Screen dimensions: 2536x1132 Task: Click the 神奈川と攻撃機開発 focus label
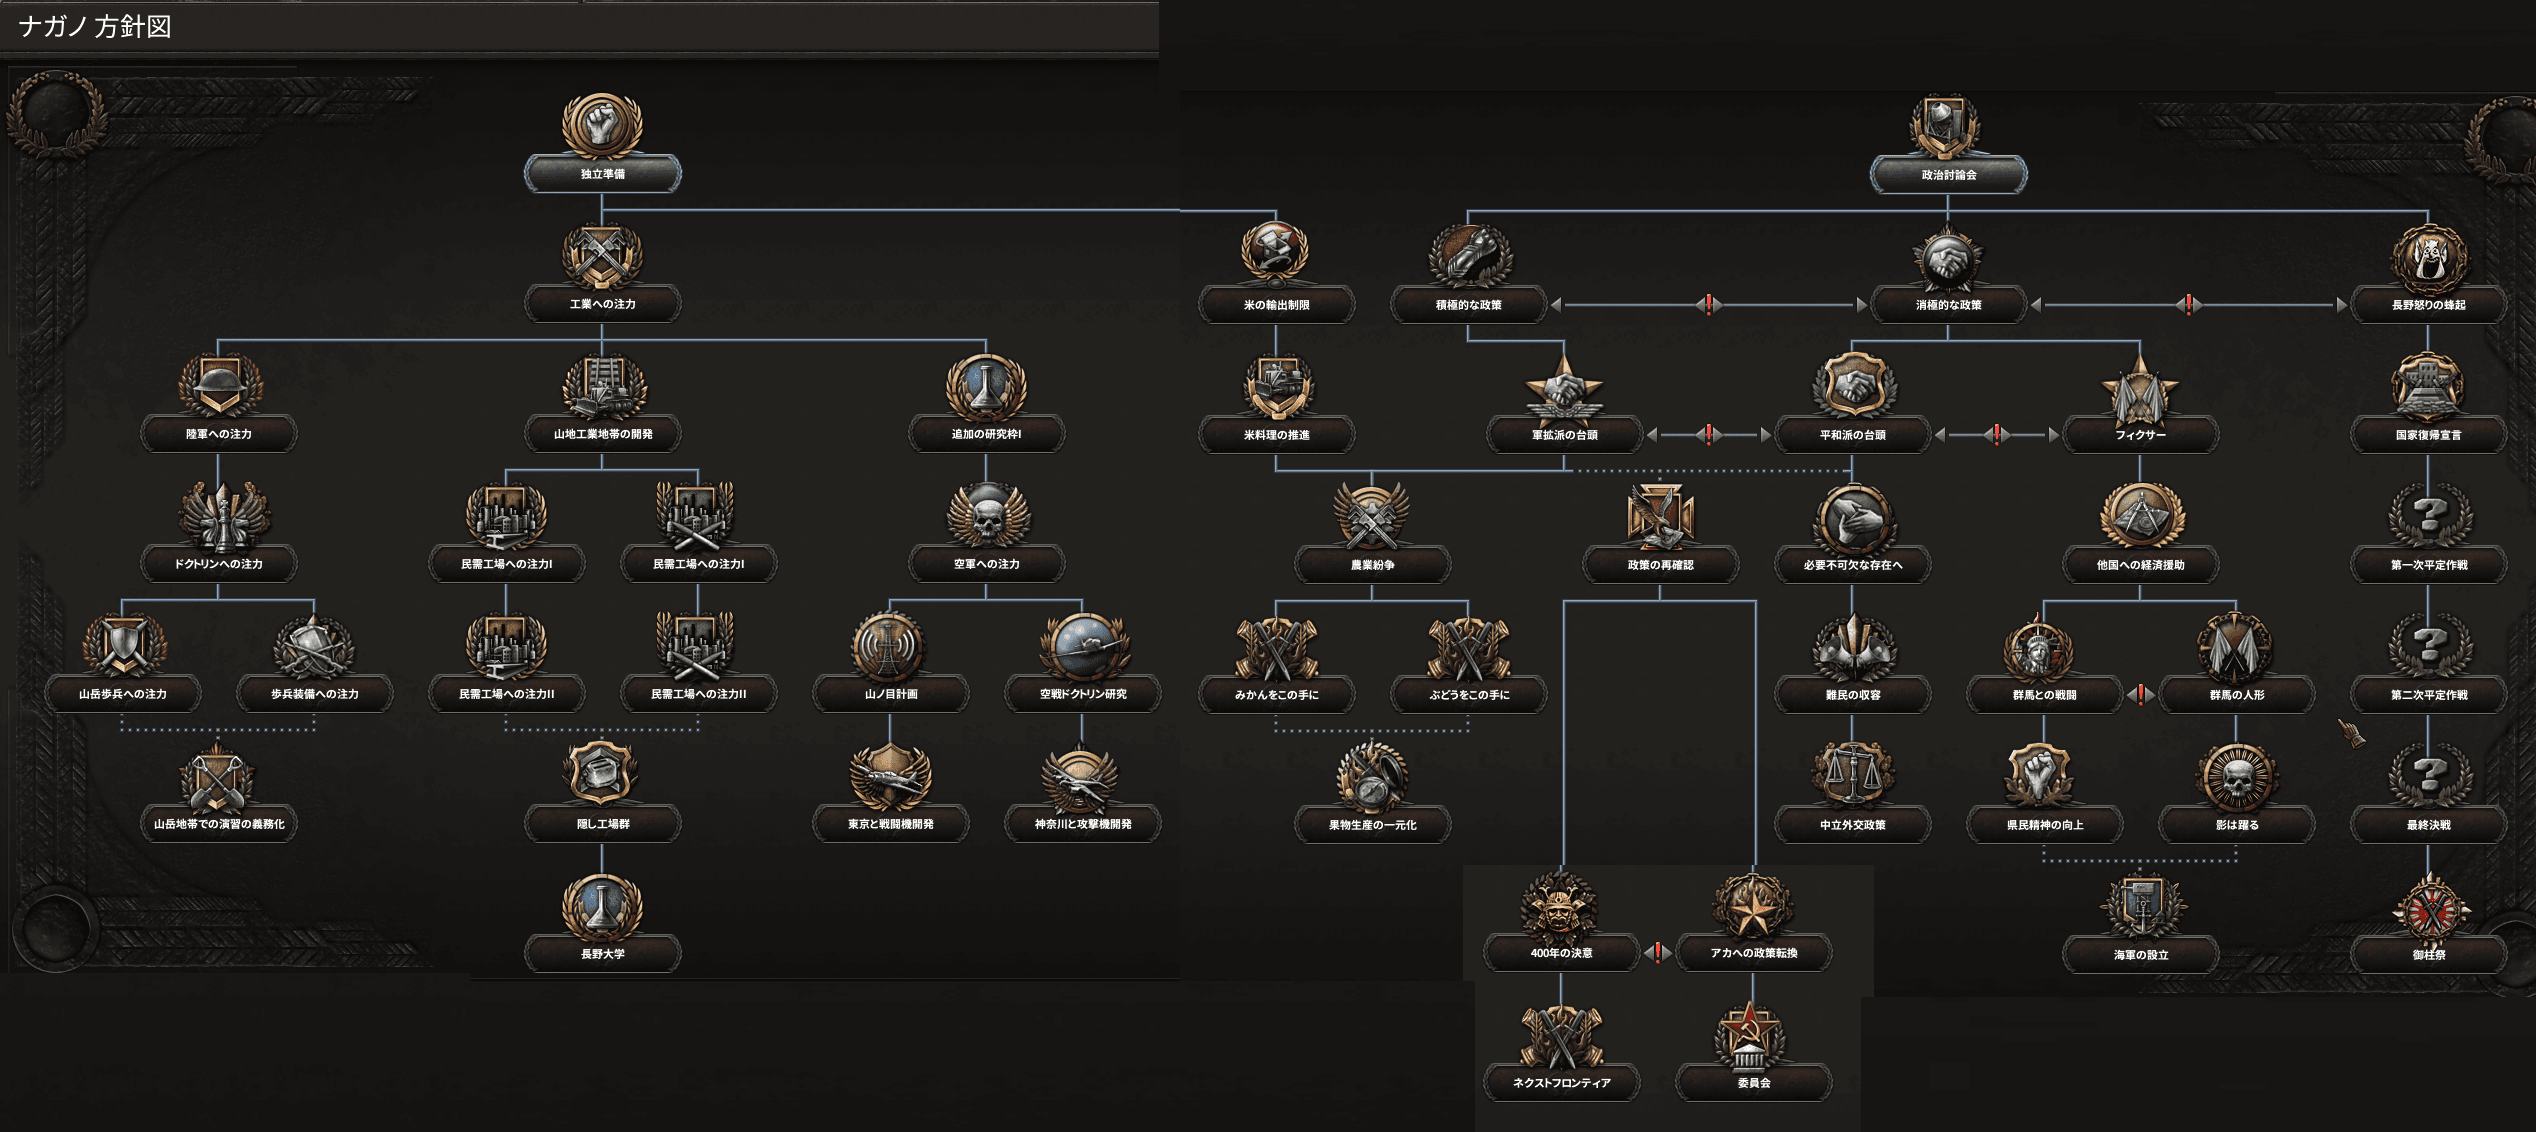(x=1083, y=824)
